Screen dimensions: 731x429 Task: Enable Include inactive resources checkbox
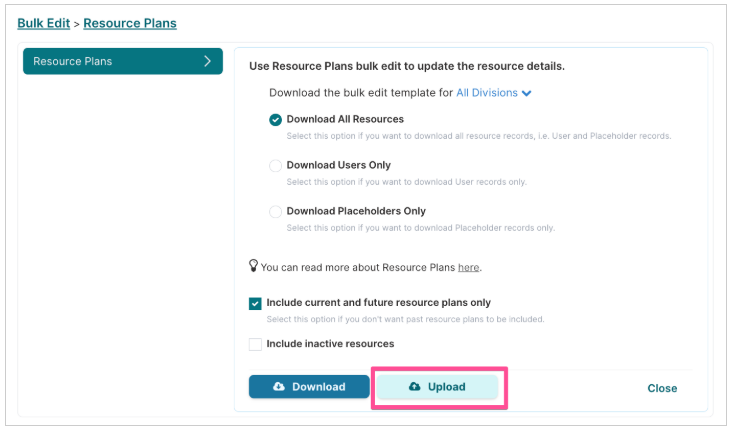click(x=255, y=345)
